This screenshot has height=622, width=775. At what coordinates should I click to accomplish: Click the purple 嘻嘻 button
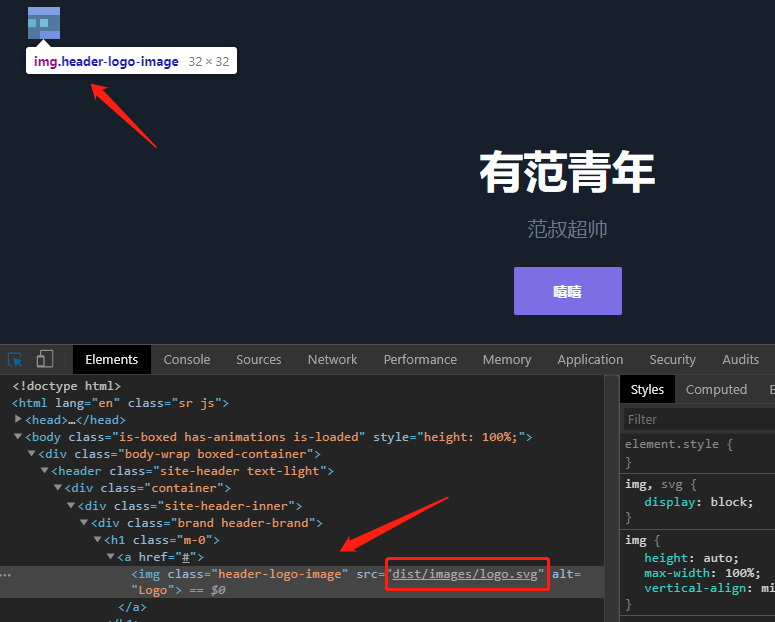tap(568, 291)
